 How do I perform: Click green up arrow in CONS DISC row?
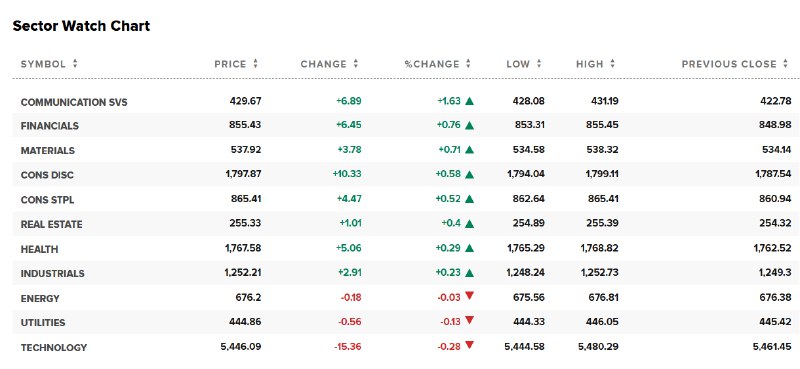[x=469, y=175]
